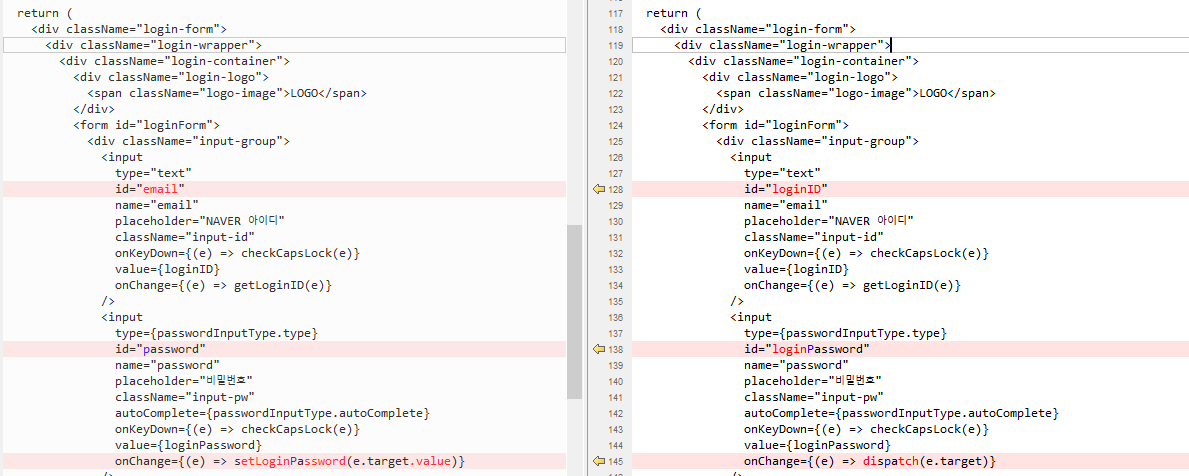This screenshot has height=476, width=1189.
Task: Click right pane's 비밀번호 placeholder line 140
Action: click(x=814, y=381)
